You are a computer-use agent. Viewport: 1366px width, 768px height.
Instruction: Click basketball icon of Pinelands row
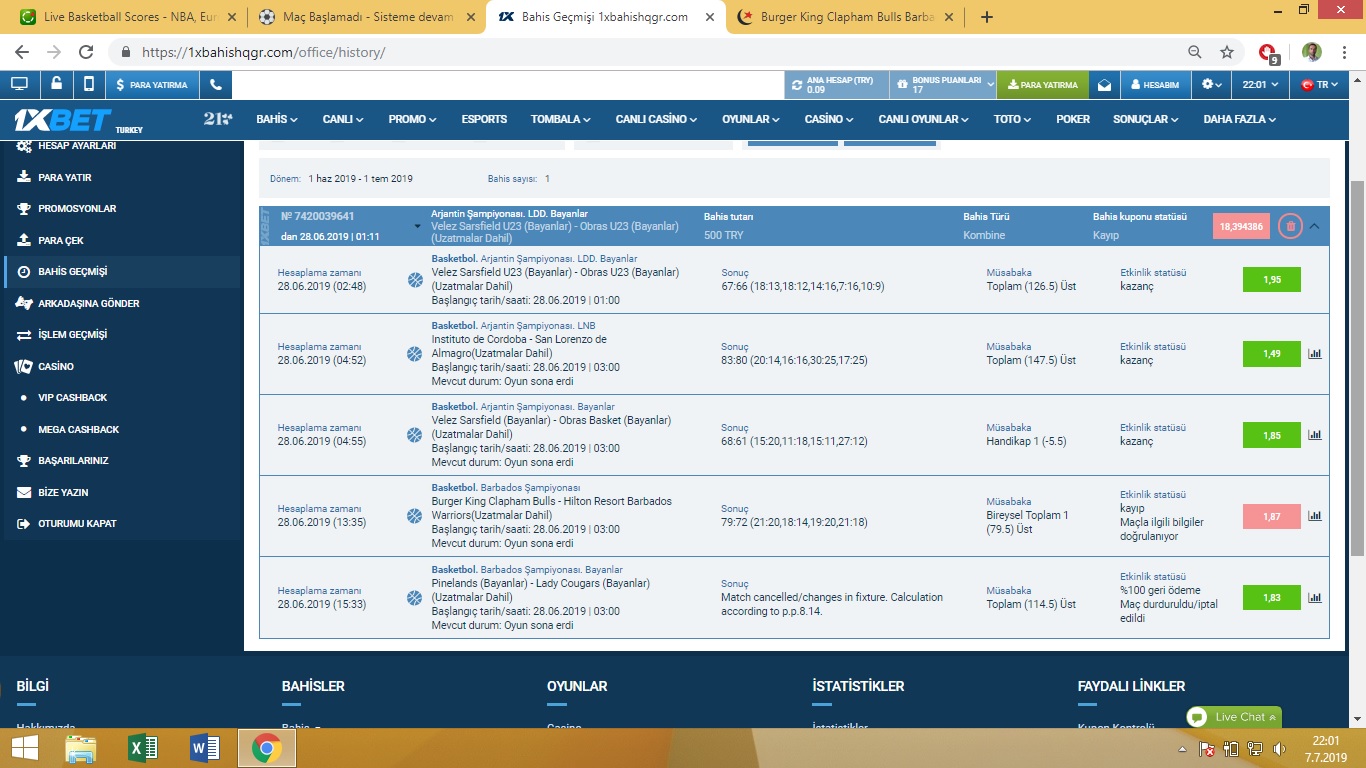point(415,598)
